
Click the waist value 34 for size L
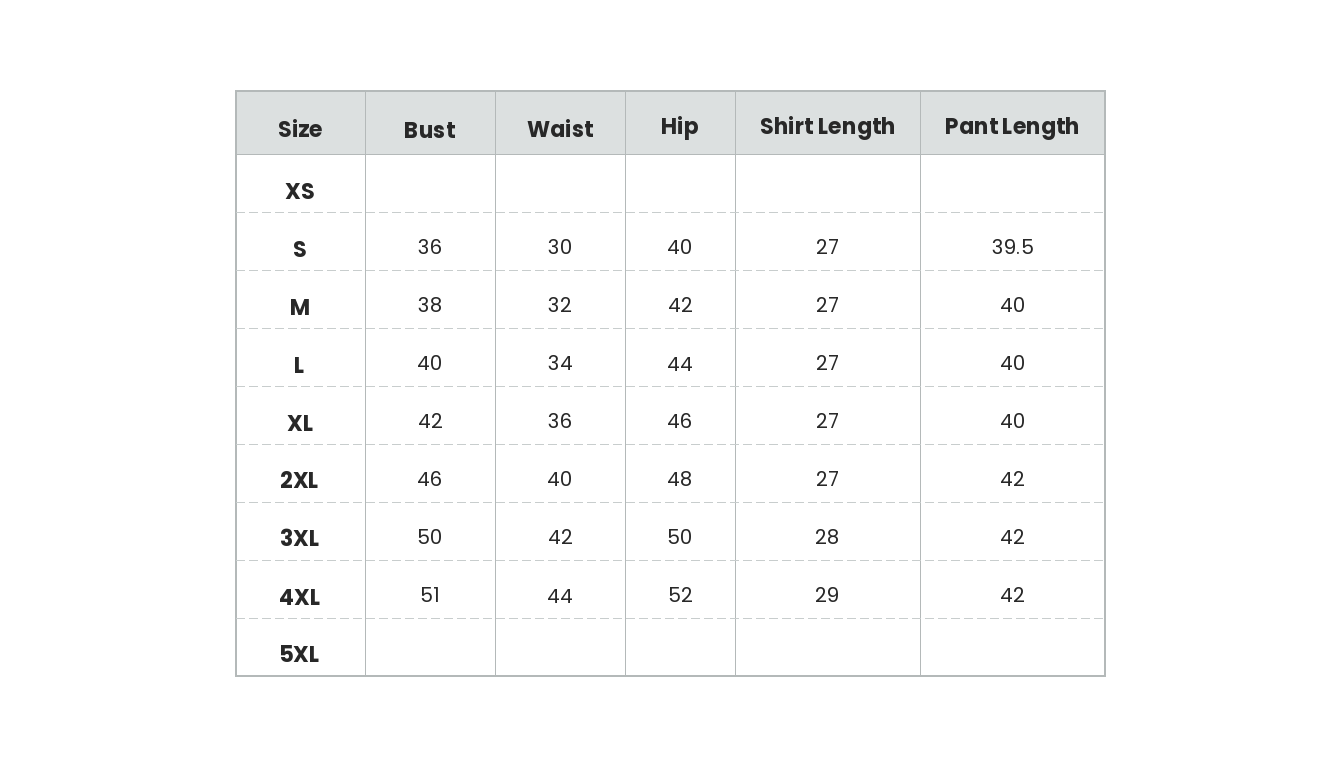pos(560,363)
